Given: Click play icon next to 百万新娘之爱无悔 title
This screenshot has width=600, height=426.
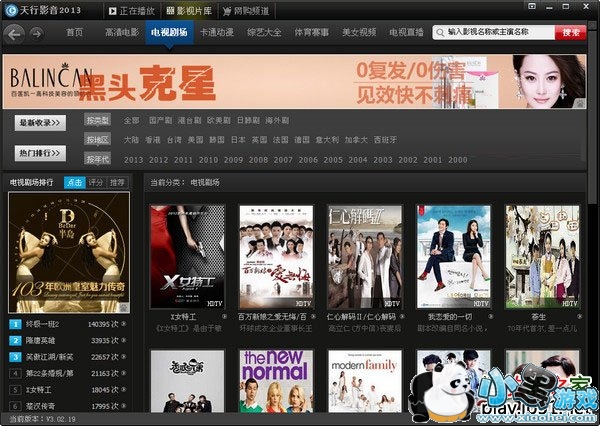Looking at the screenshot, I should click(x=313, y=317).
